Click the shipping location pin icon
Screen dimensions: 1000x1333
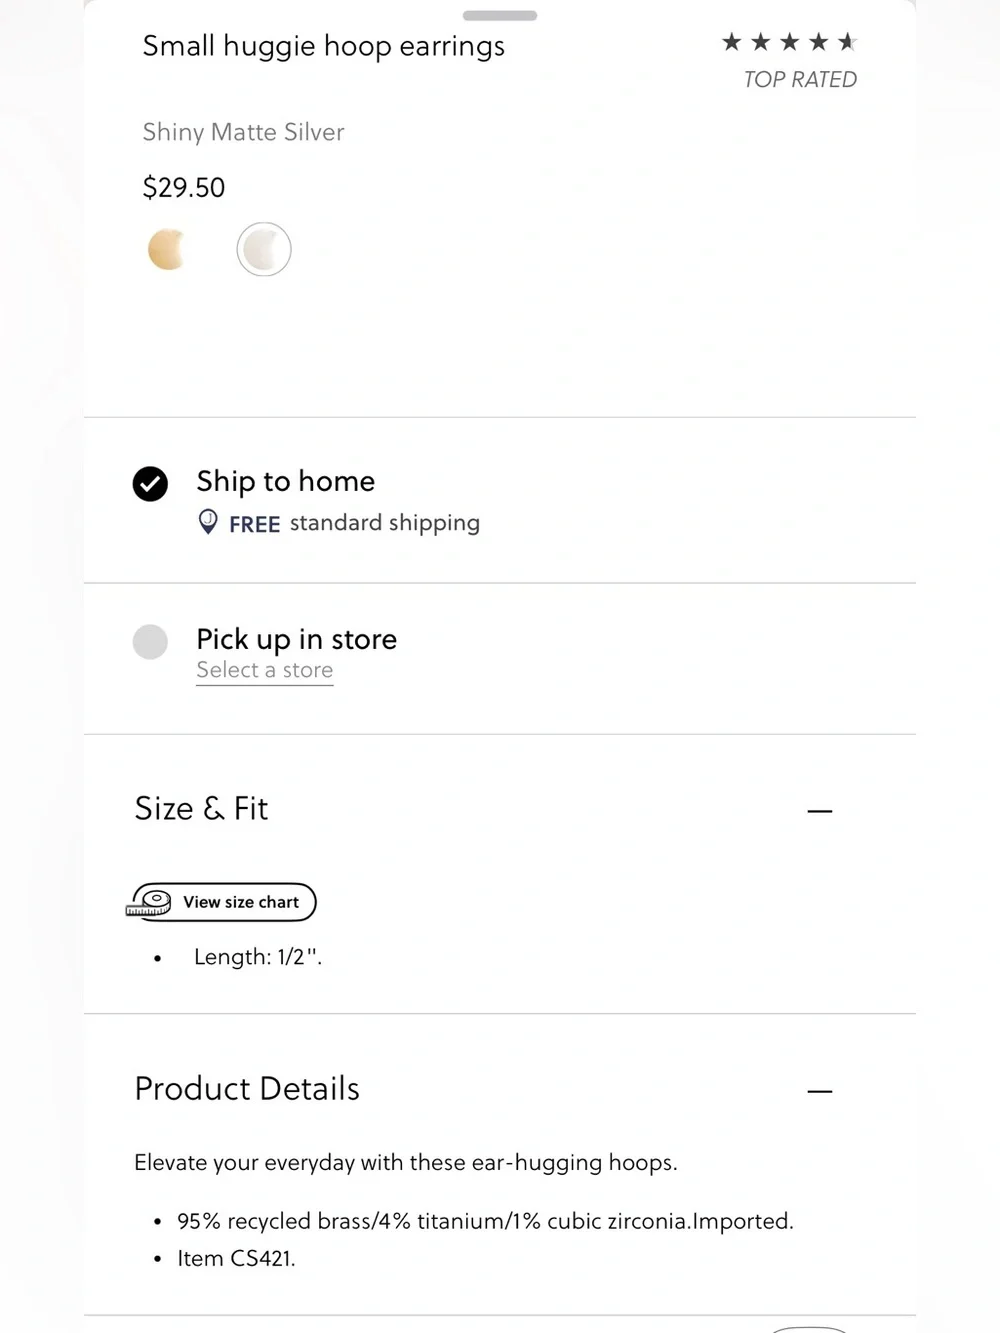click(x=208, y=522)
